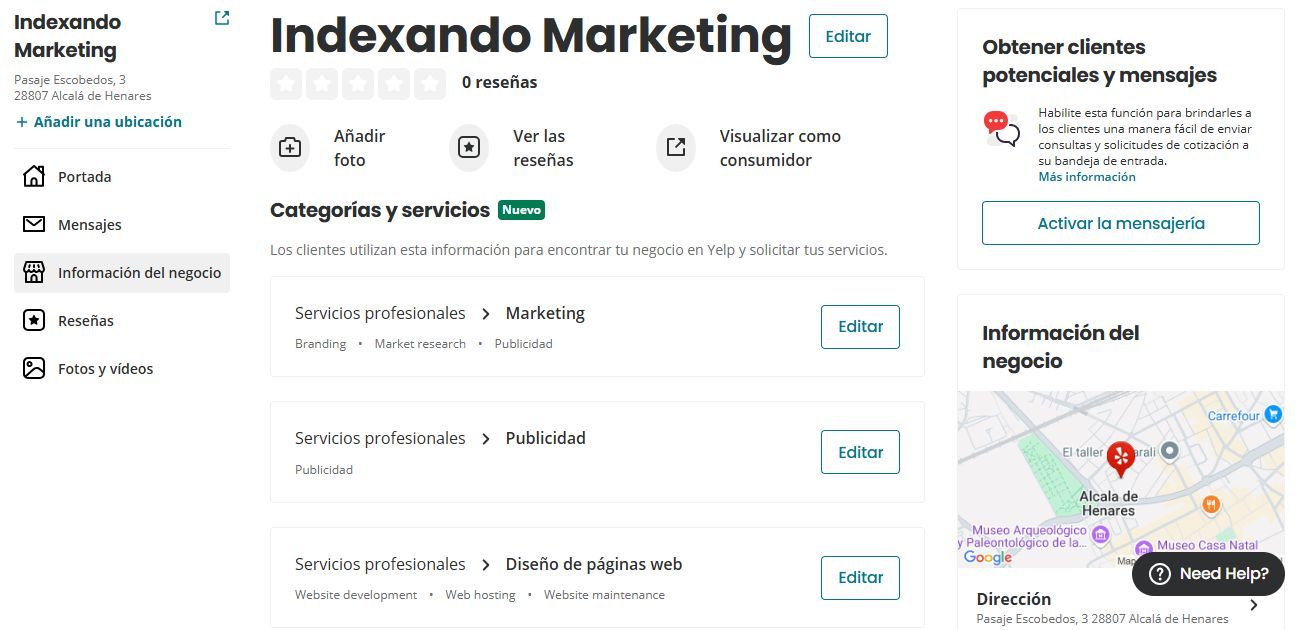
Task: Expand the Dirección row chevron
Action: (1254, 605)
